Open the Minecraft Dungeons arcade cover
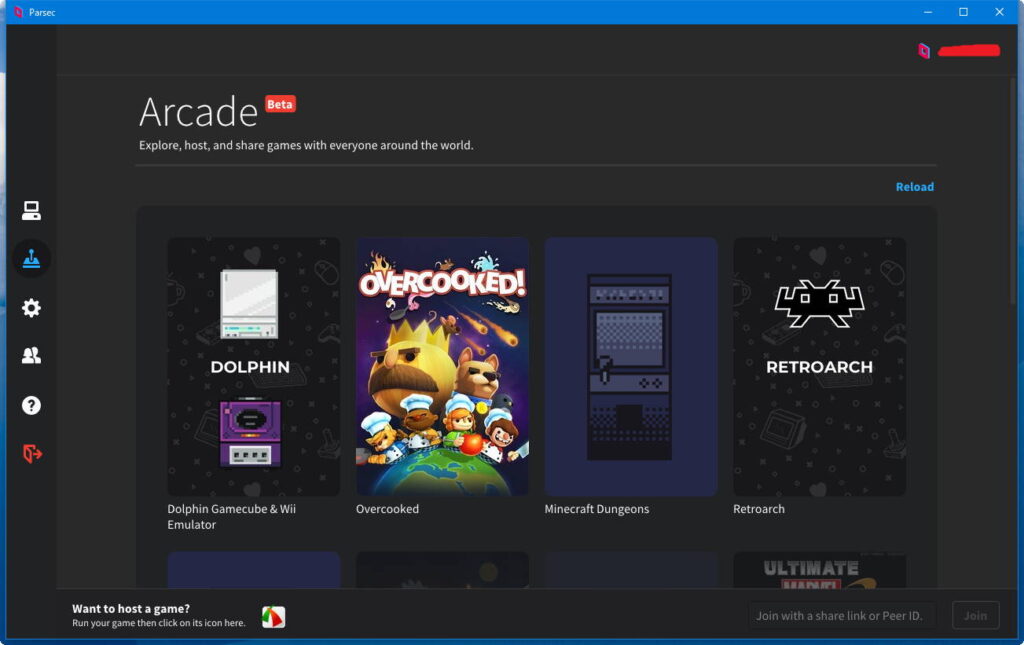 631,366
